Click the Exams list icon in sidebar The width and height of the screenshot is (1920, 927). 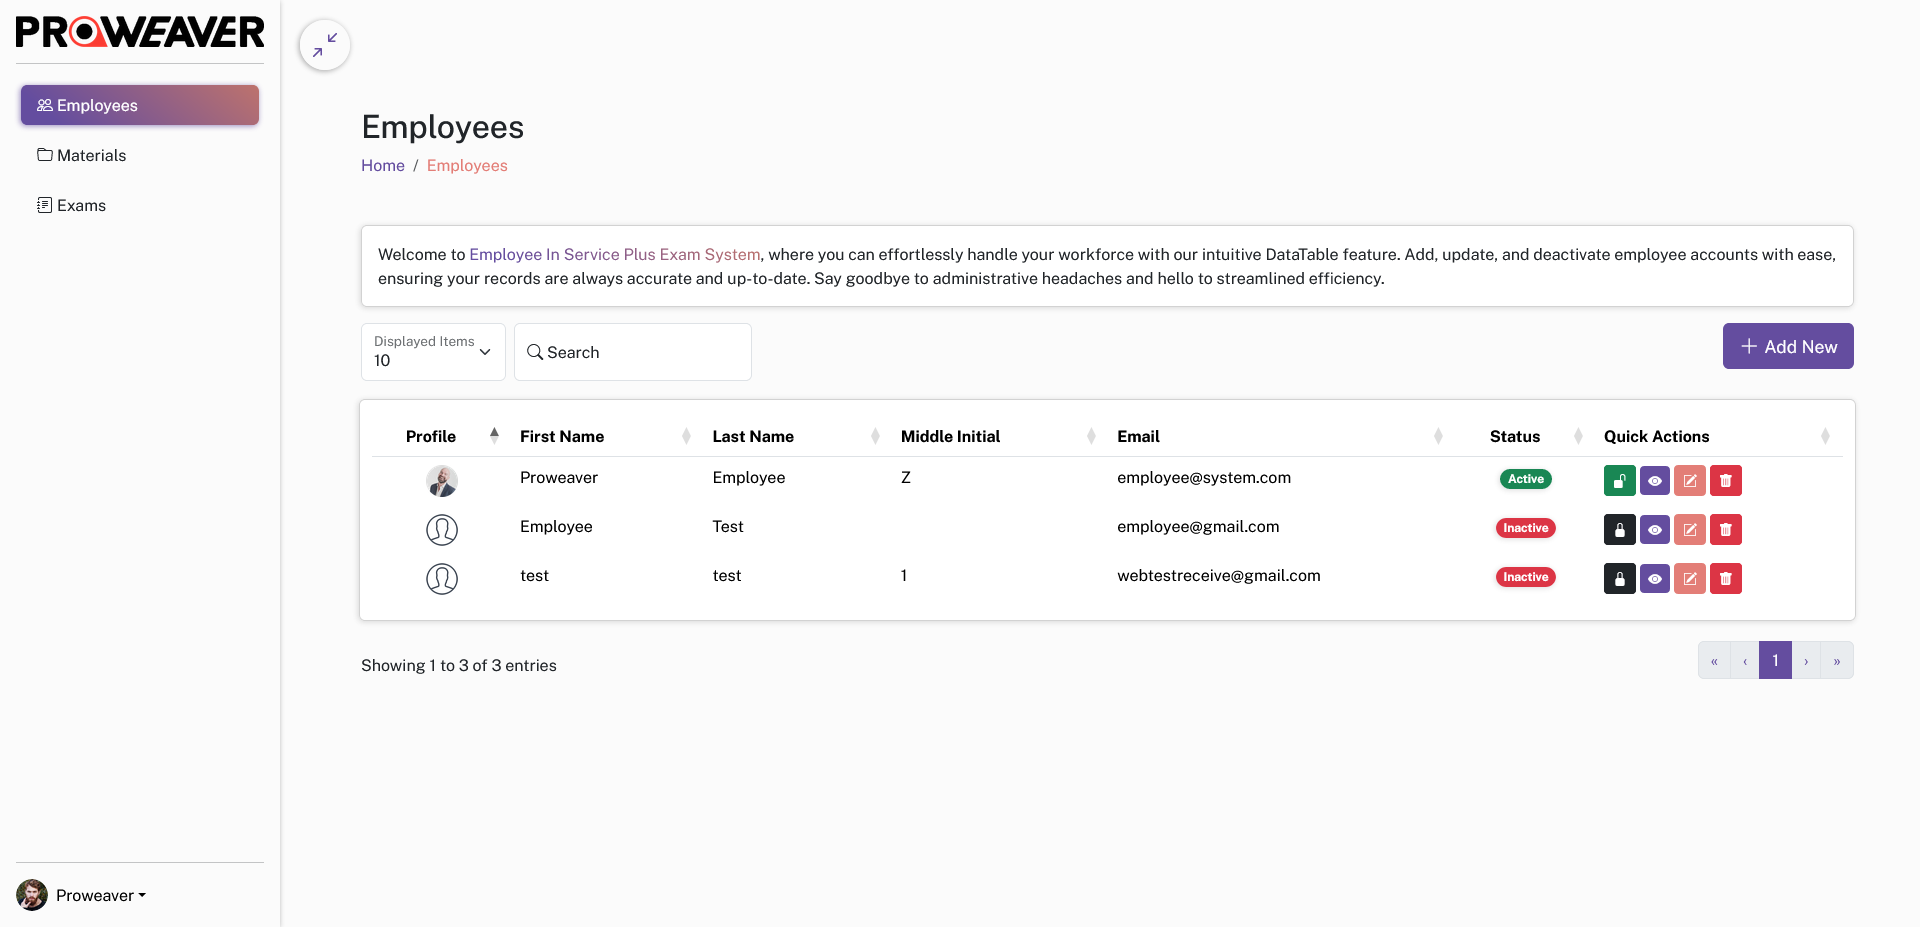tap(43, 204)
